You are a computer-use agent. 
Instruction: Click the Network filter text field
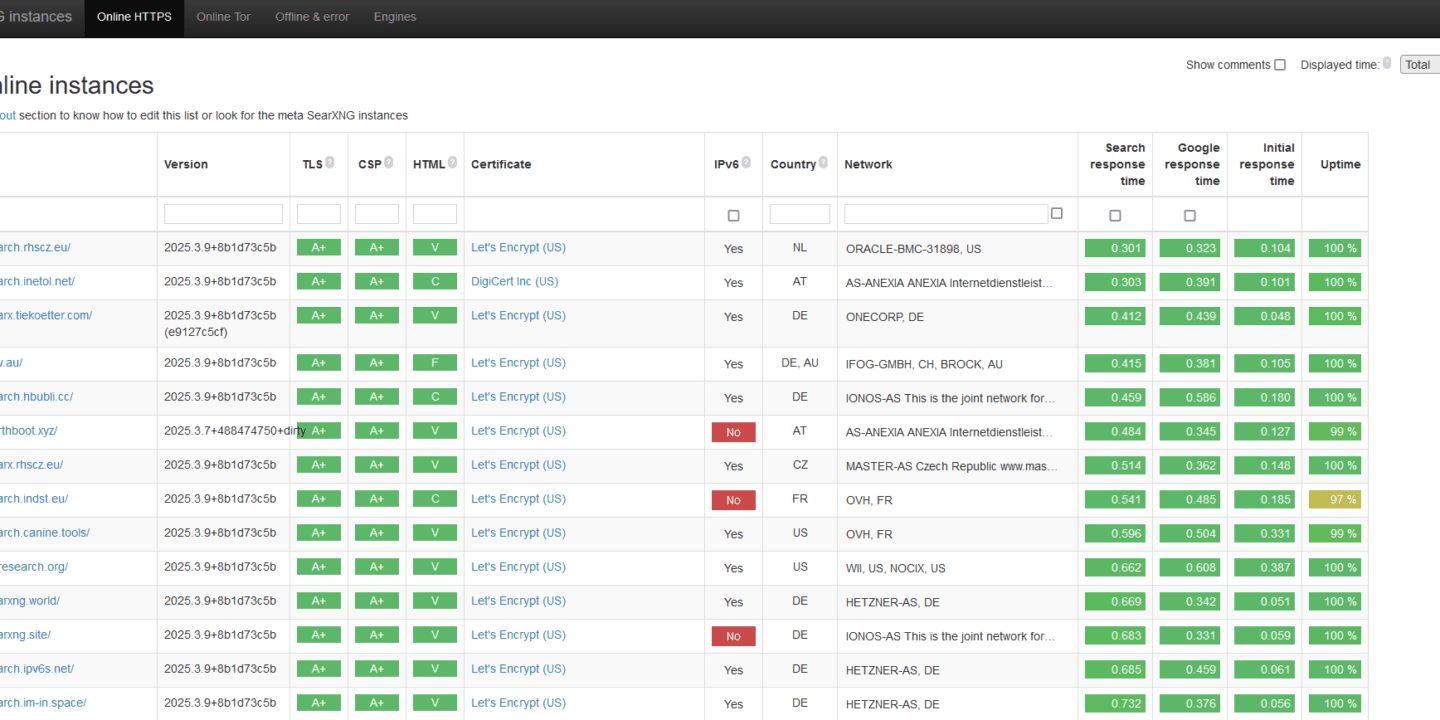pos(946,214)
